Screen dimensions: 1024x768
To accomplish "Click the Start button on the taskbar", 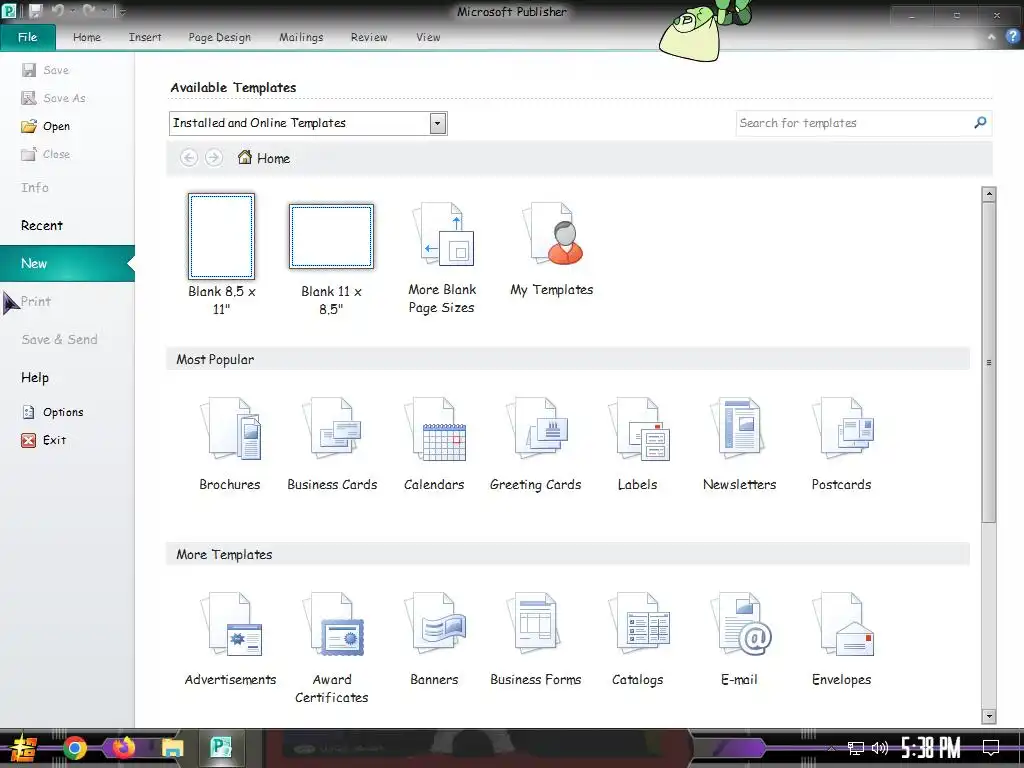I will point(23,748).
